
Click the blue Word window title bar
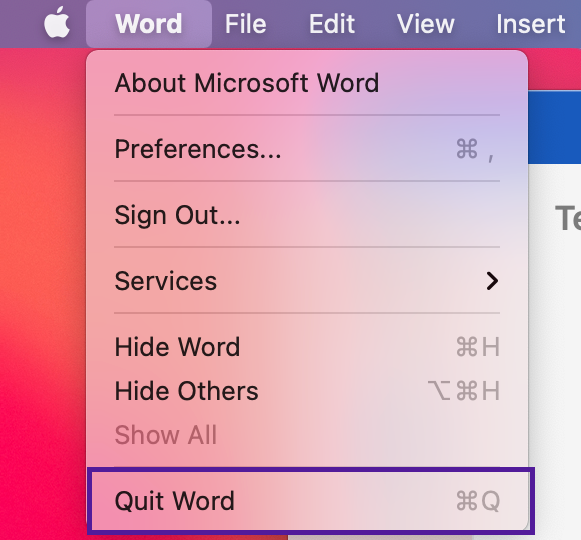click(554, 127)
